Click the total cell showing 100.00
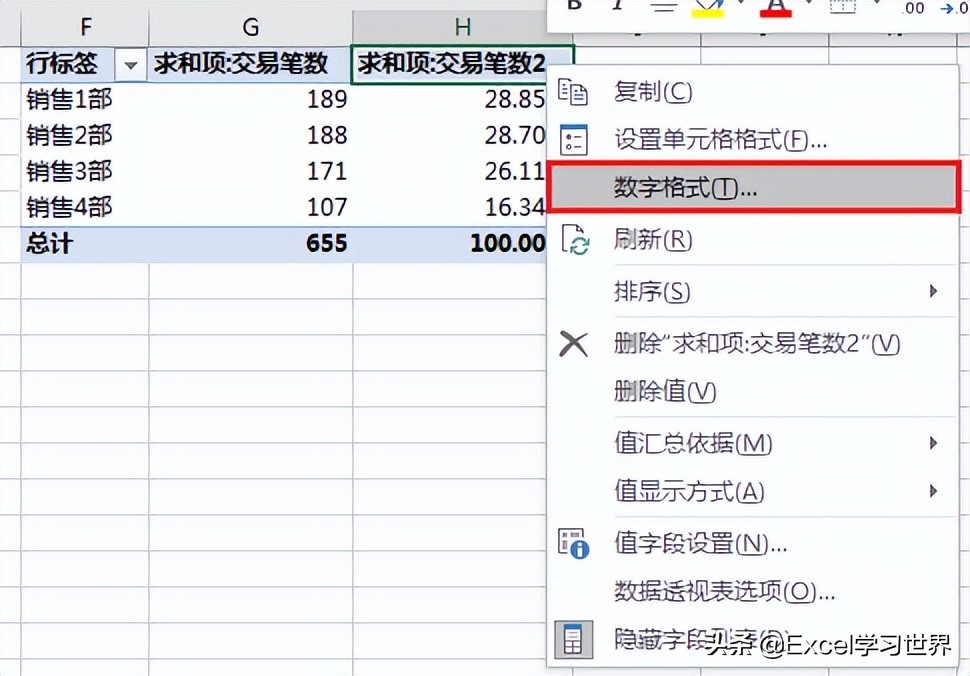Image resolution: width=970 pixels, height=676 pixels. click(450, 243)
